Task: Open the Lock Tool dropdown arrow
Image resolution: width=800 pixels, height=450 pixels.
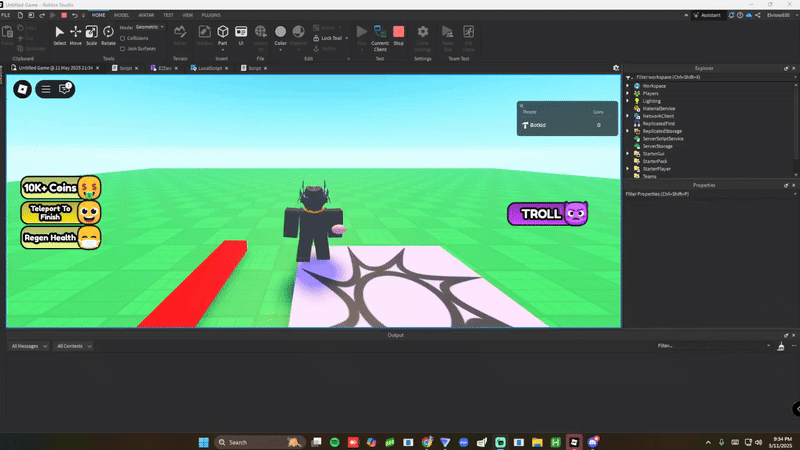Action: point(347,38)
